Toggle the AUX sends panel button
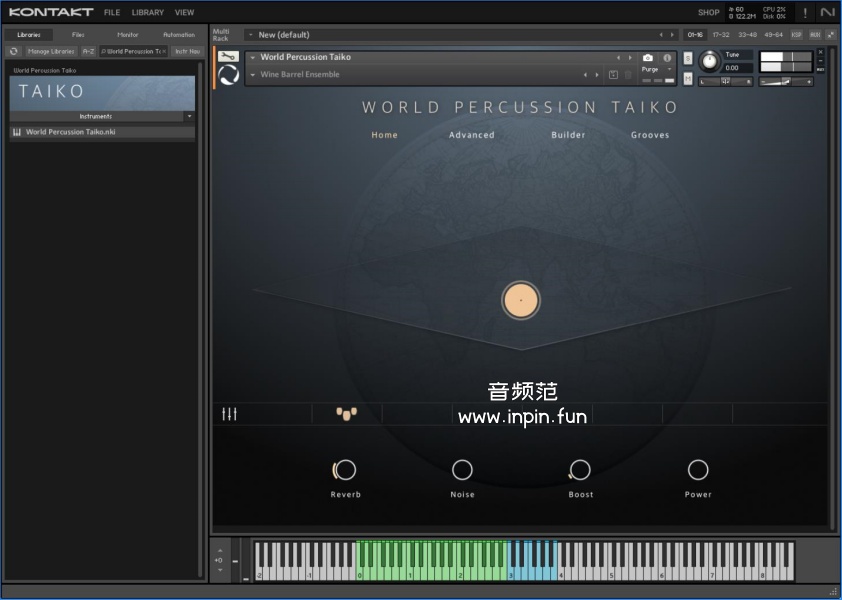842x600 pixels. pos(815,34)
